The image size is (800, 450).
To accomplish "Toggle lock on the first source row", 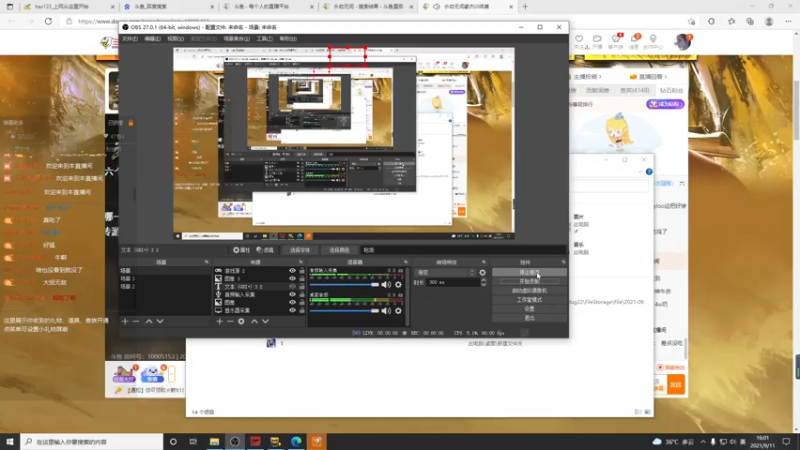I will click(302, 271).
